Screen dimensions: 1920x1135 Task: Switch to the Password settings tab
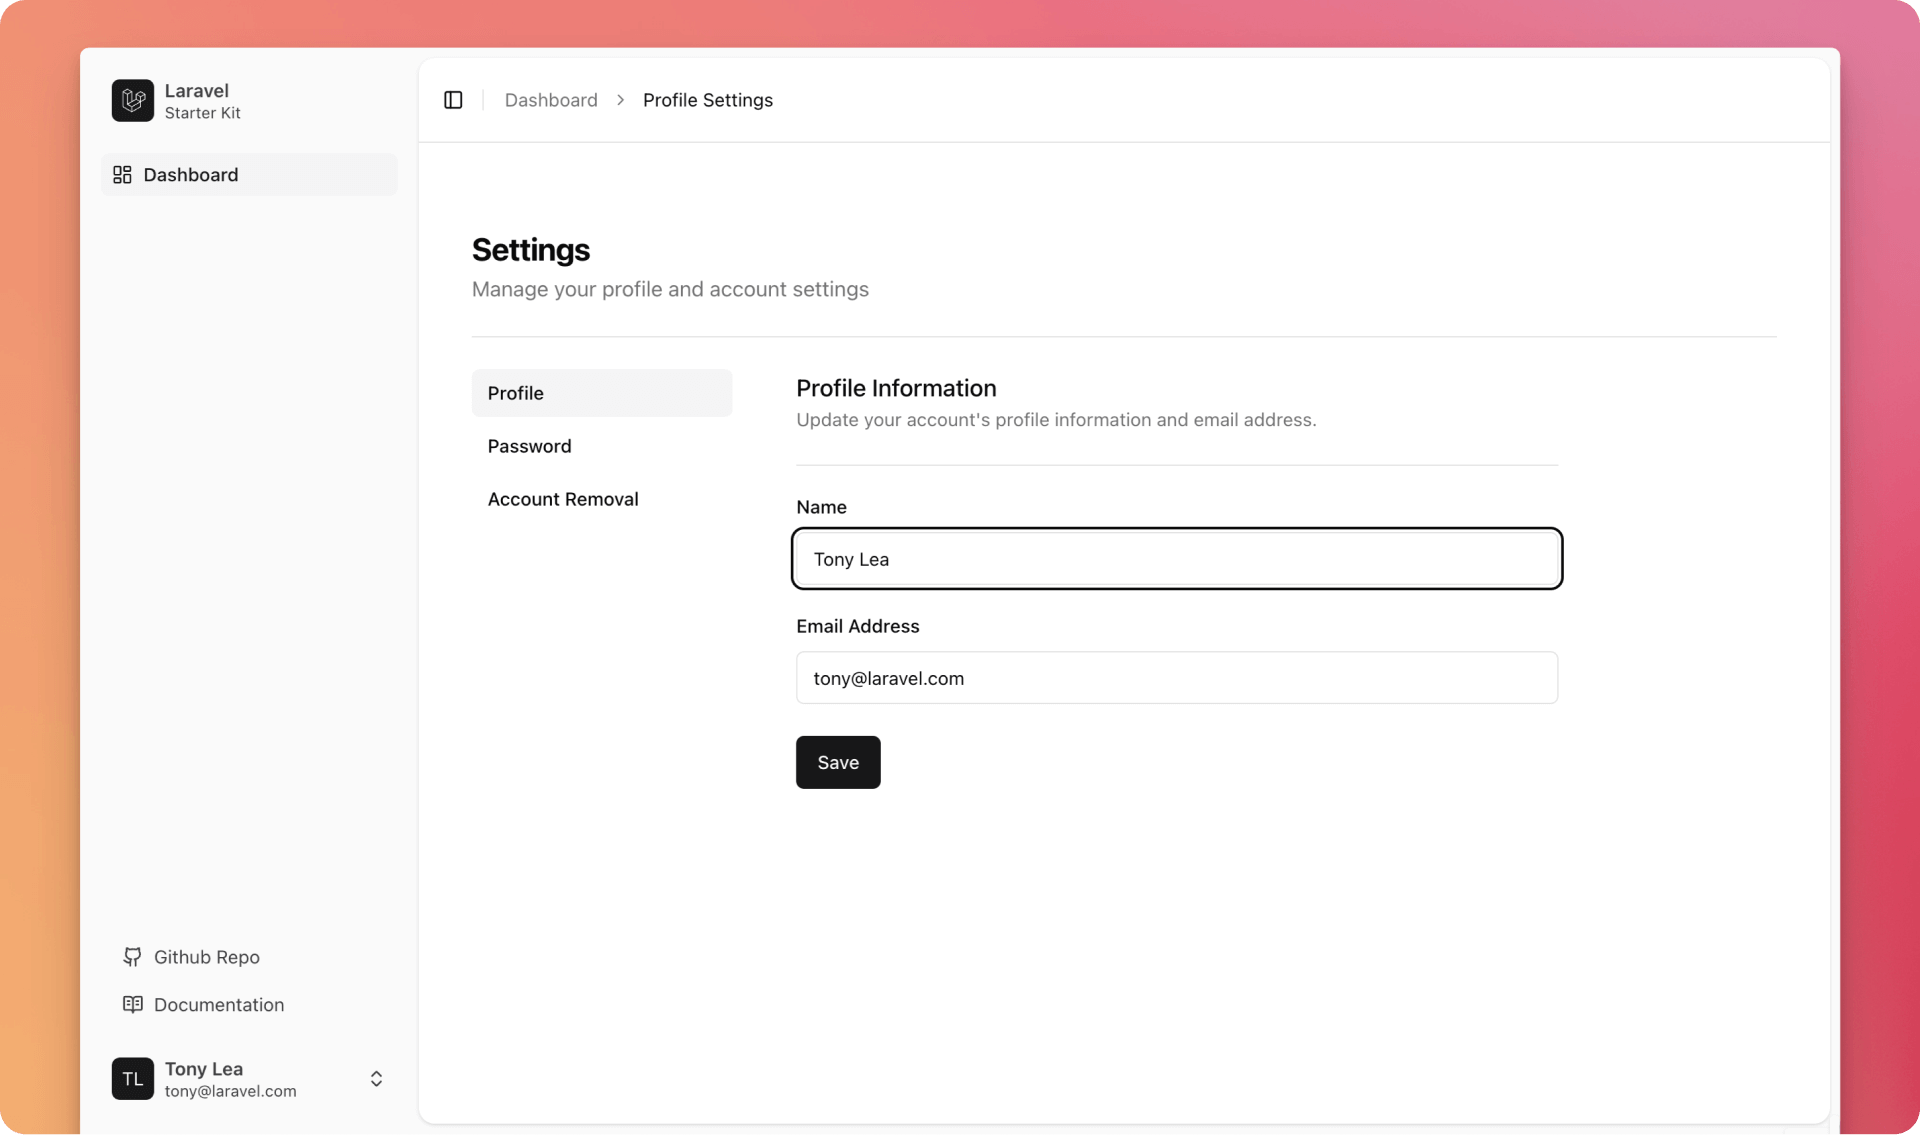pos(530,446)
